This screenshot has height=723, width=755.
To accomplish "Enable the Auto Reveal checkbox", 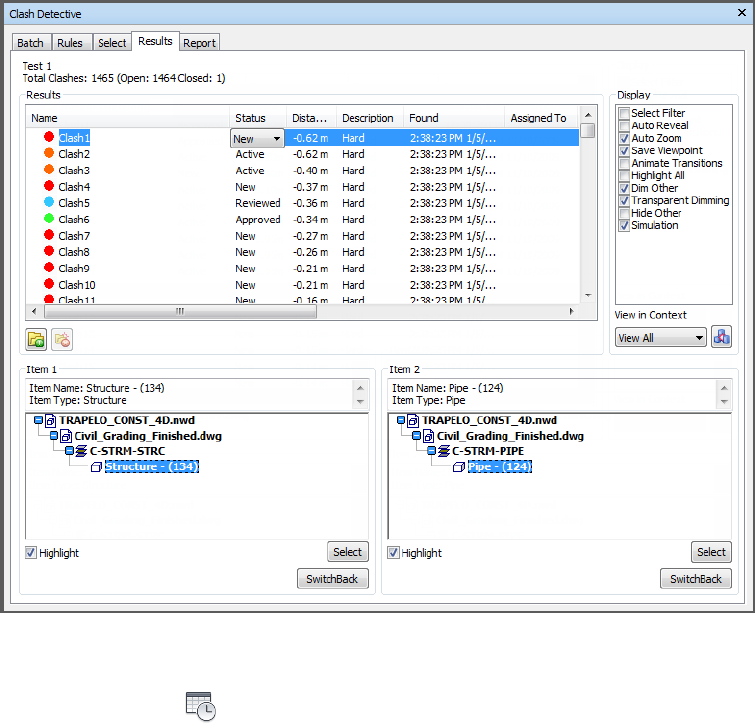I will [x=624, y=126].
